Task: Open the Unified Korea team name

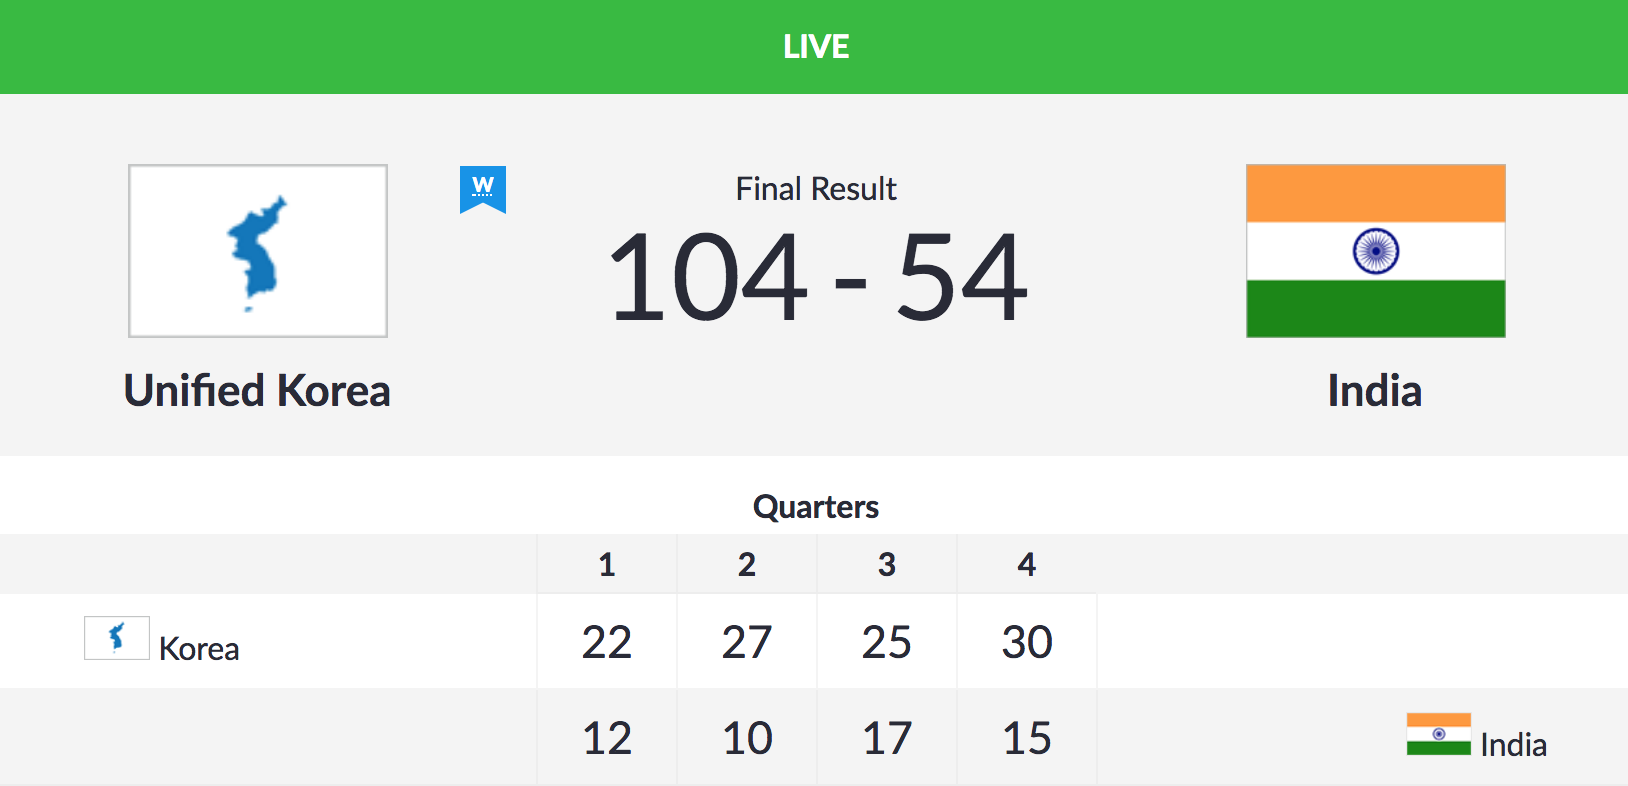Action: point(257,391)
